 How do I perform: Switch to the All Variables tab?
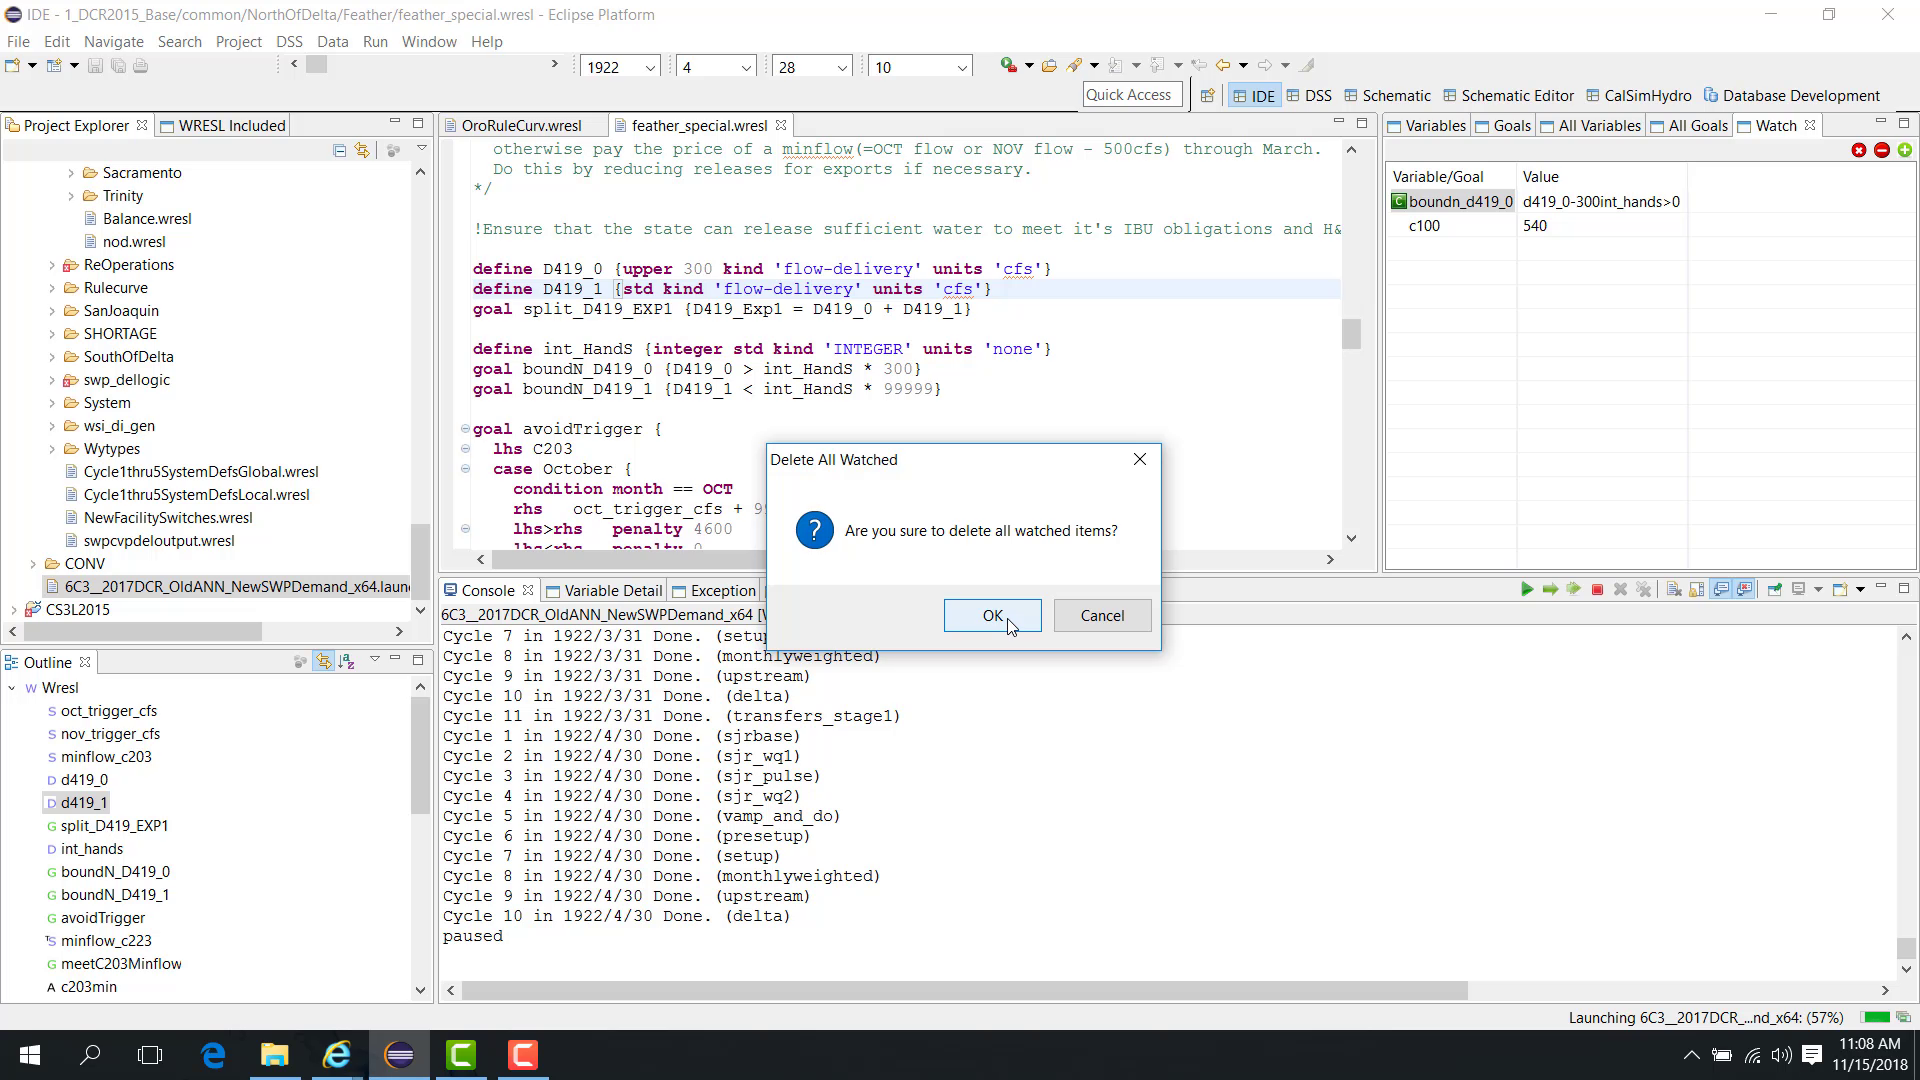(1590, 125)
